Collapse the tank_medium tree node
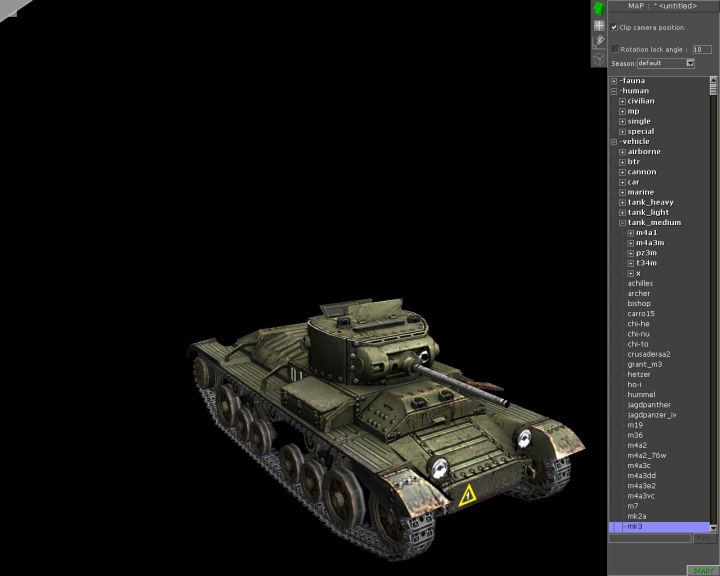 point(622,223)
